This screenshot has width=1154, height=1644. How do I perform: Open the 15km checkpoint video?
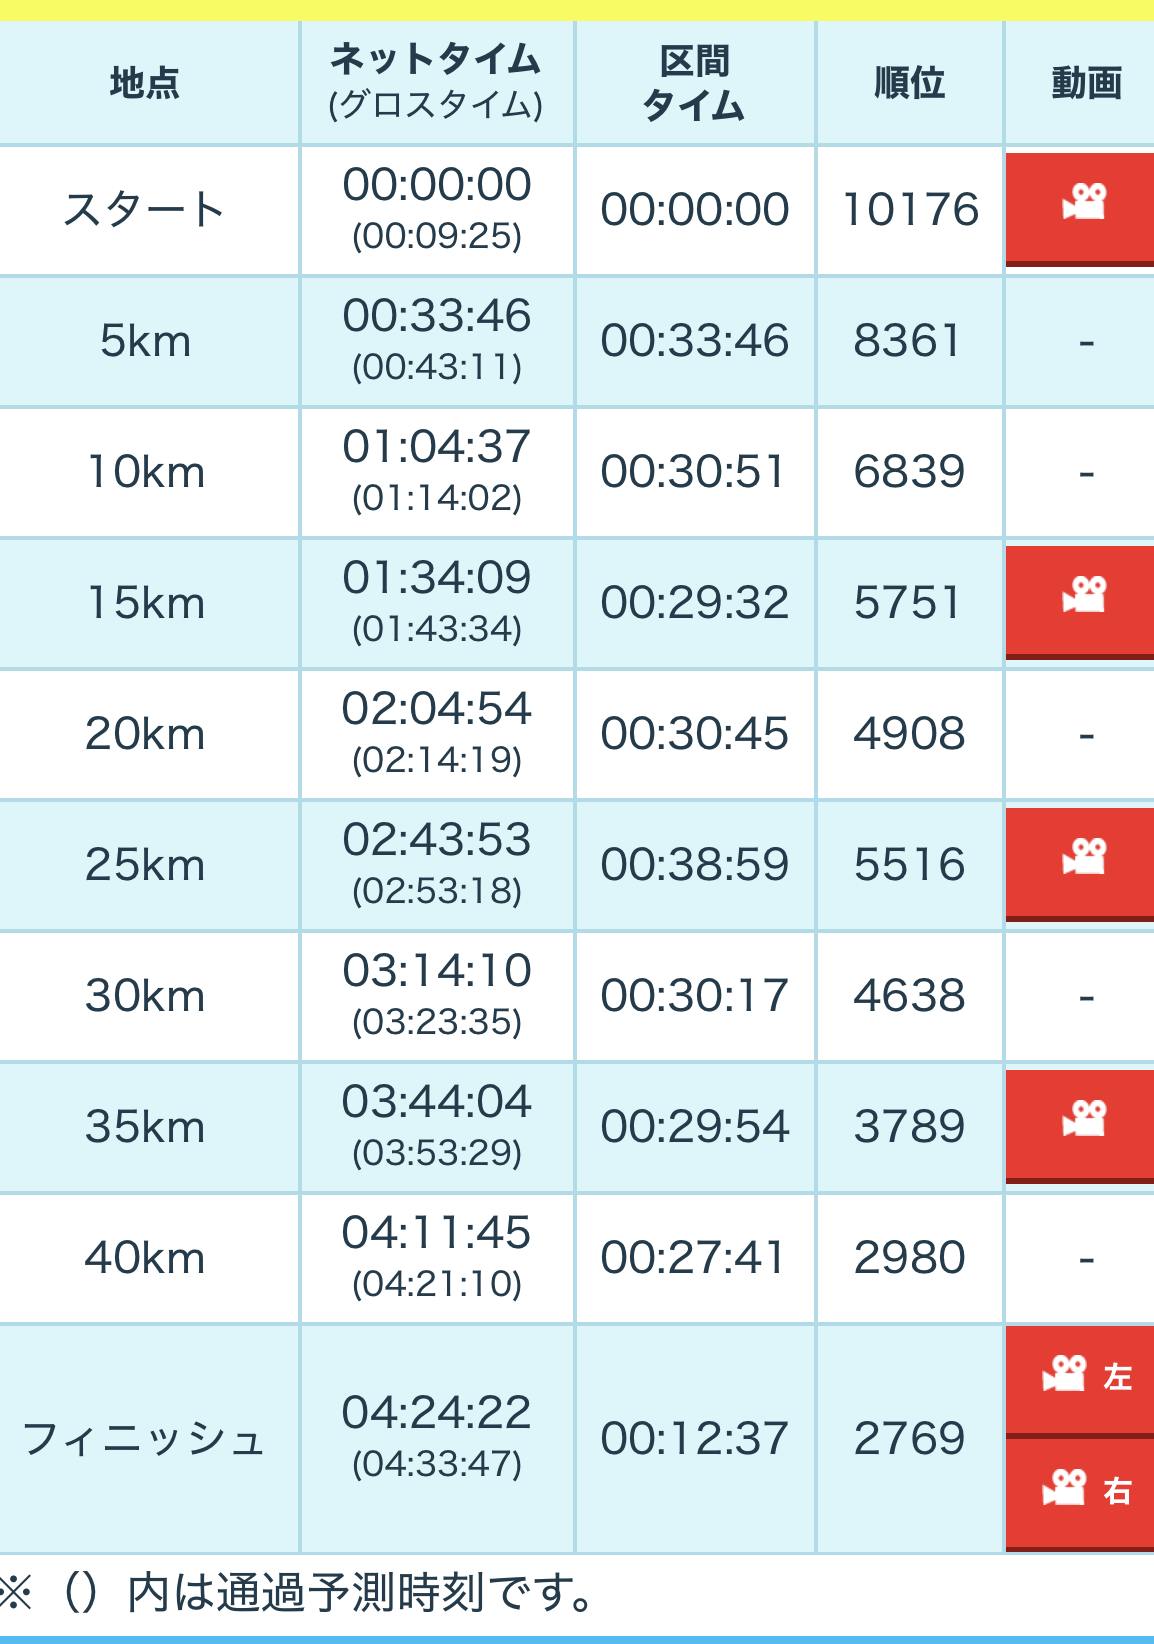1082,599
